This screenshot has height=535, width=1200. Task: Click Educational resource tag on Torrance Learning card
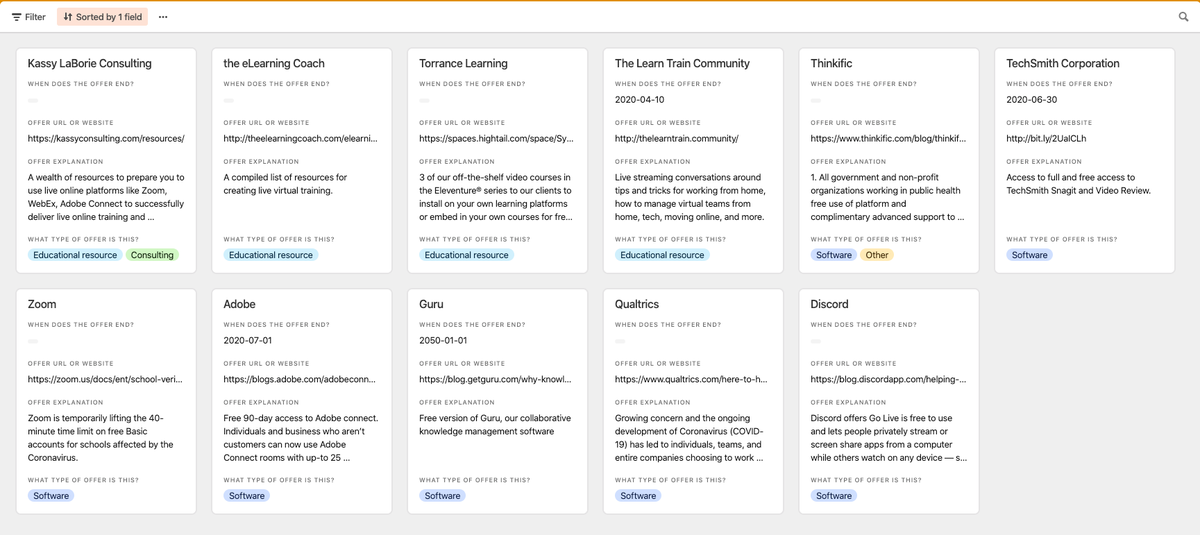click(x=467, y=255)
